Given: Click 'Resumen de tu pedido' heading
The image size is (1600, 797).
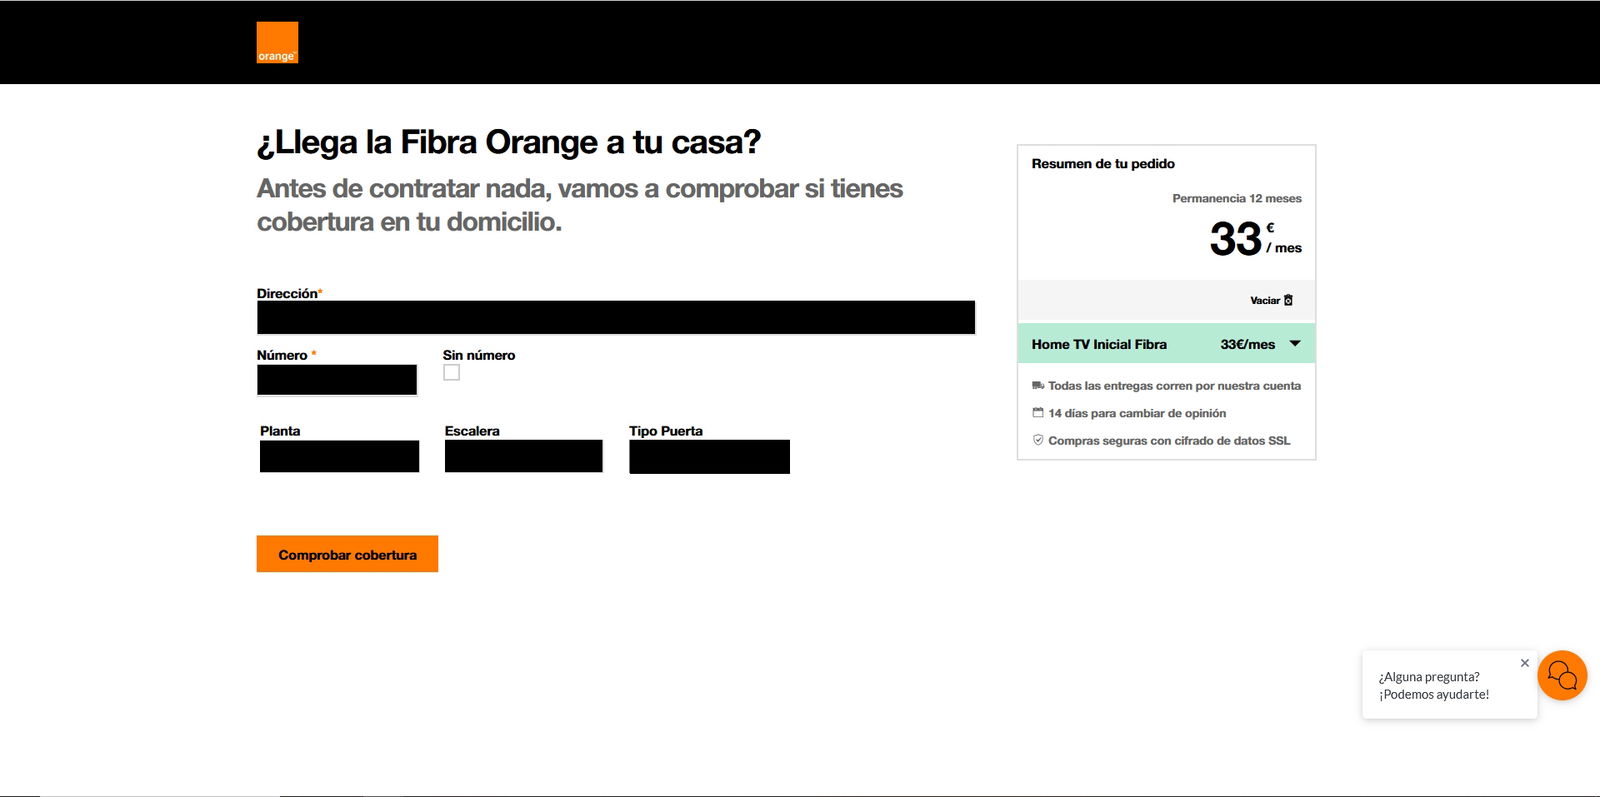Looking at the screenshot, I should (1103, 164).
